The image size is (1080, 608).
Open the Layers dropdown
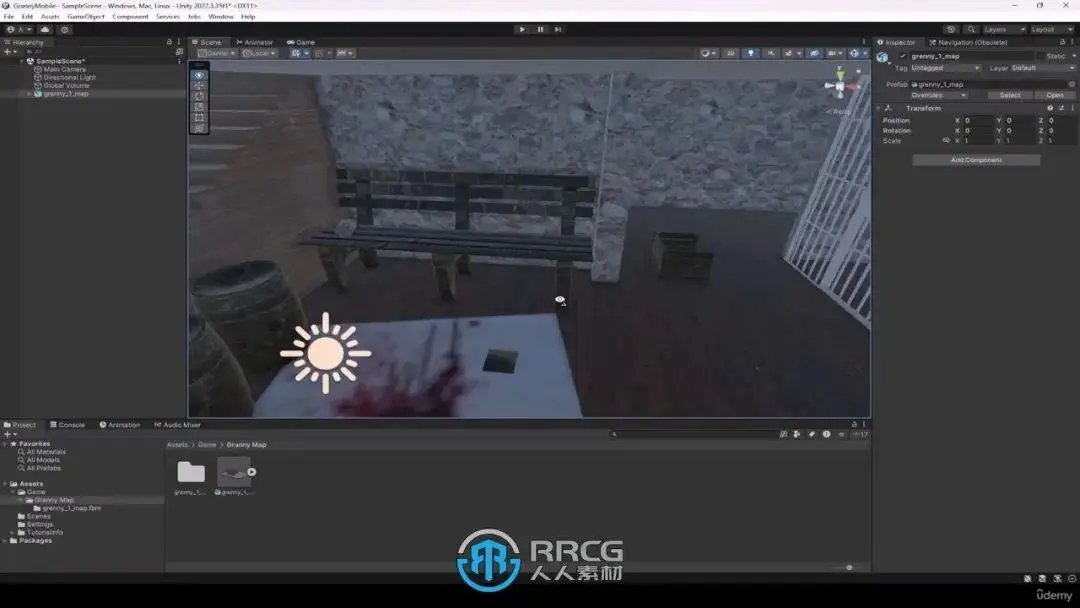click(x=1004, y=30)
